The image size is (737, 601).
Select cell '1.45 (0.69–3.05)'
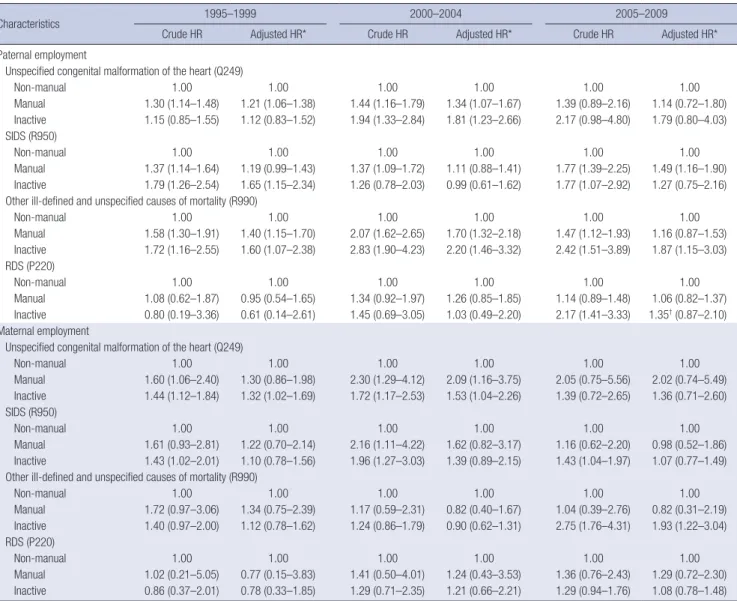point(387,315)
